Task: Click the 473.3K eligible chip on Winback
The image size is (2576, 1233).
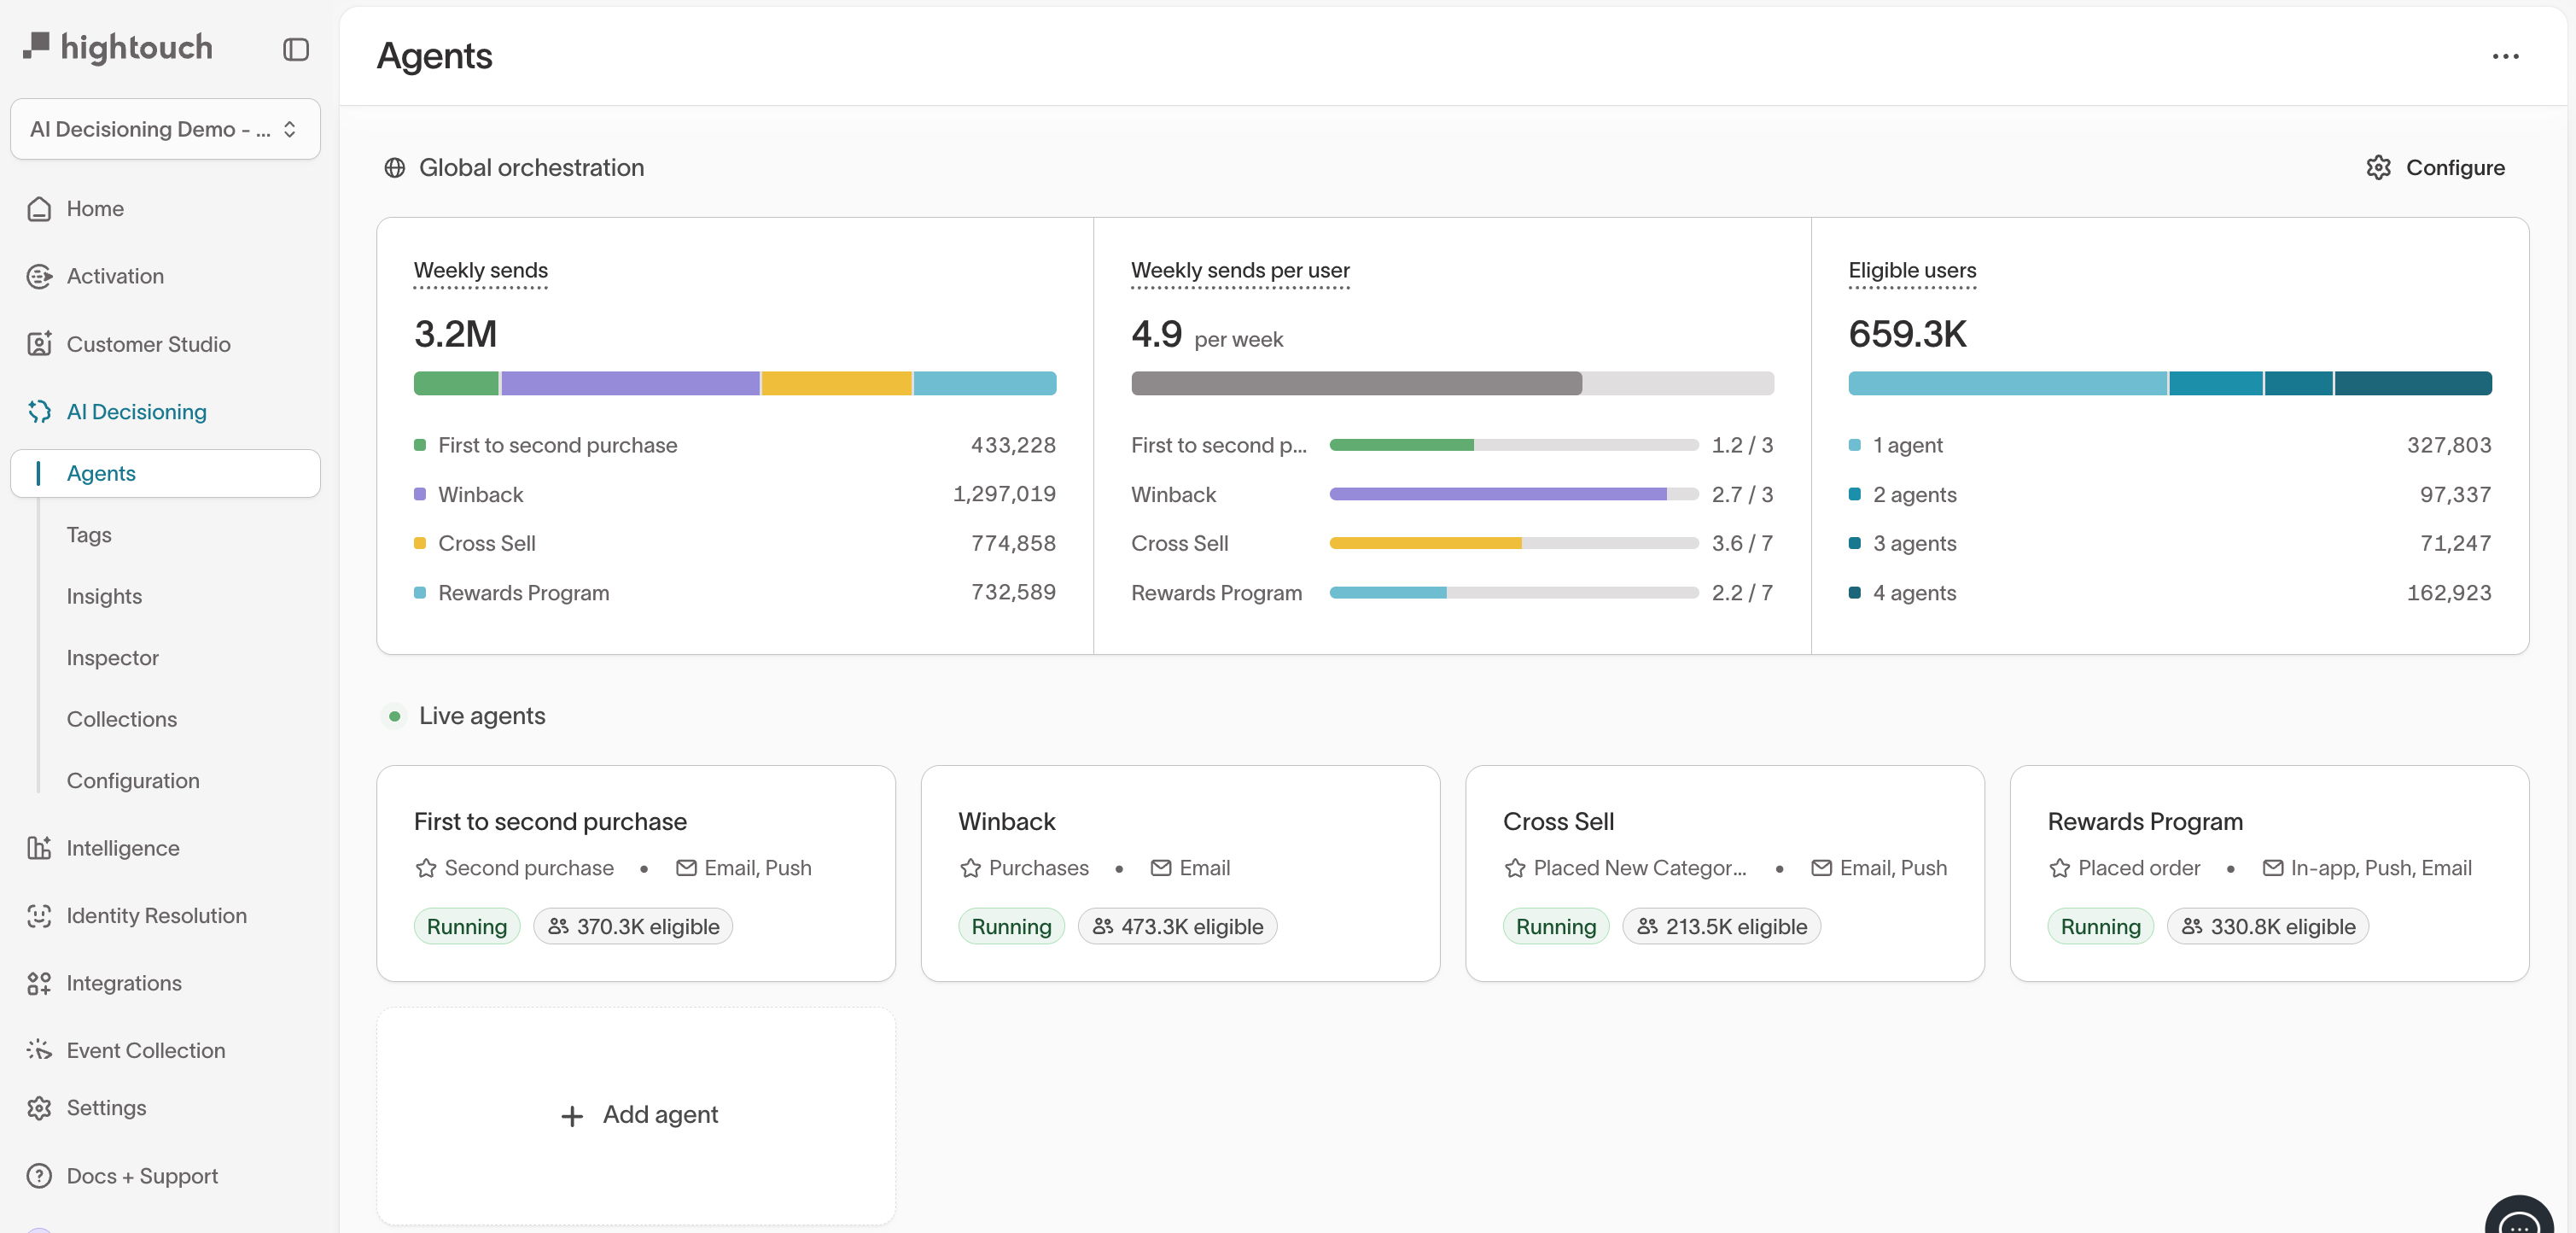Action: click(1178, 926)
